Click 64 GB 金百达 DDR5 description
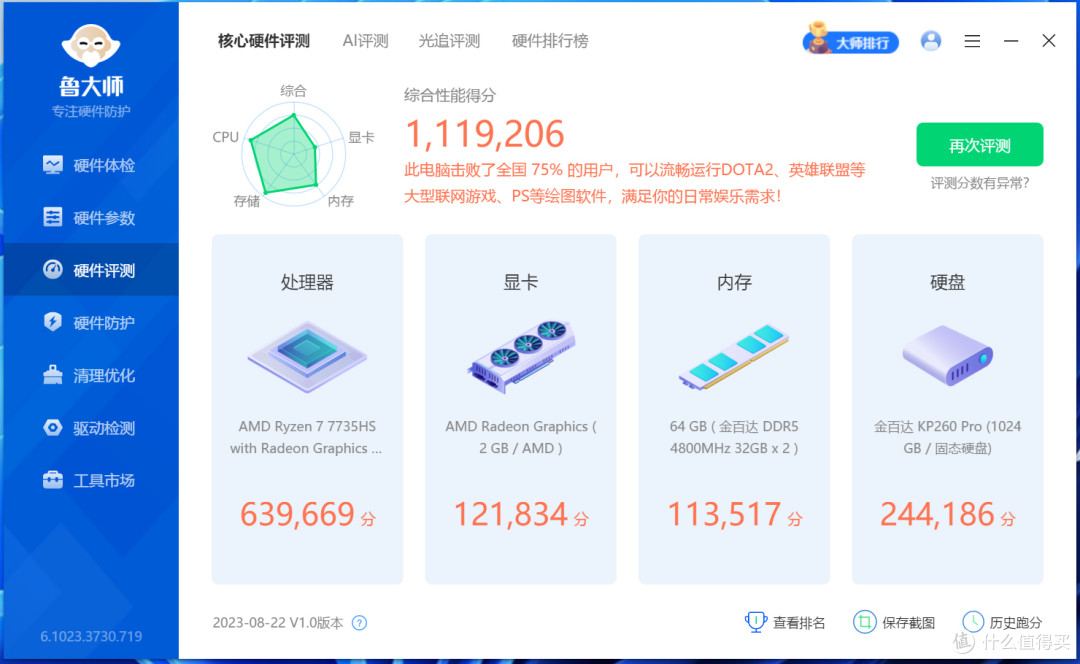 pyautogui.click(x=734, y=437)
